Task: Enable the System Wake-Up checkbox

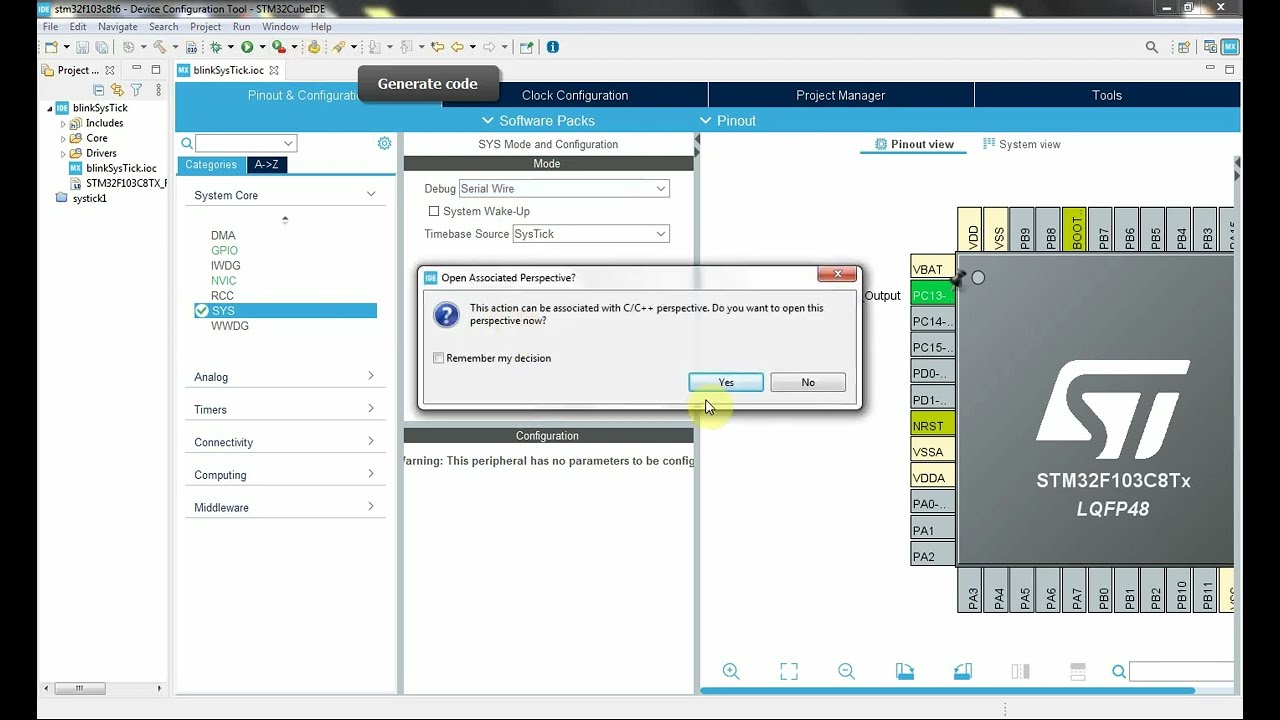Action: pos(434,211)
